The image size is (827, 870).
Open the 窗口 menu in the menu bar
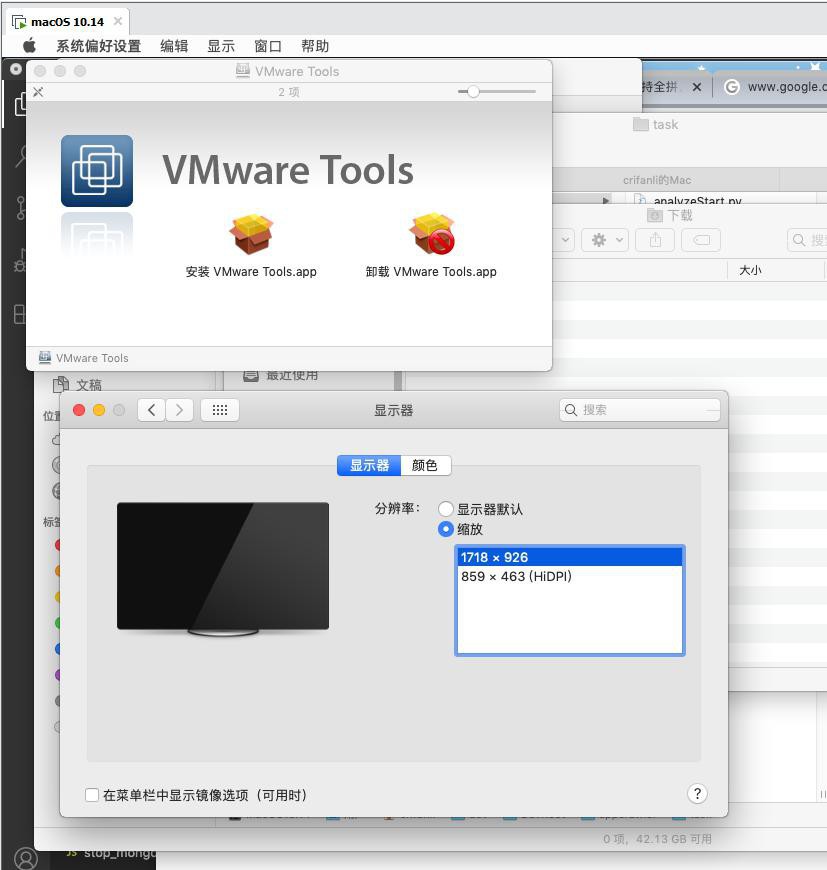point(268,46)
